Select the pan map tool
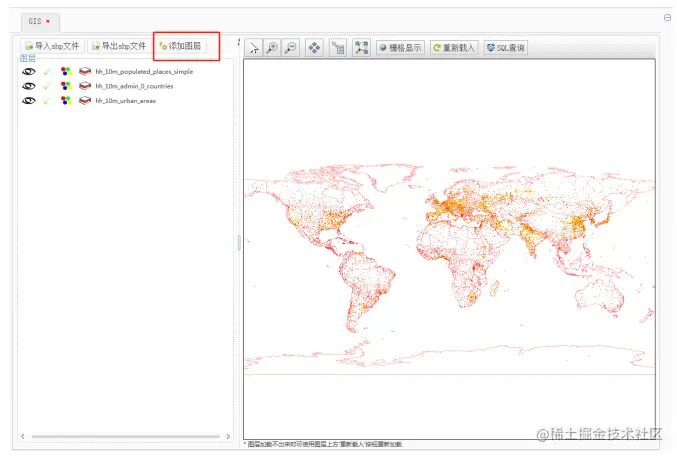Image resolution: width=677 pixels, height=456 pixels. 314,48
